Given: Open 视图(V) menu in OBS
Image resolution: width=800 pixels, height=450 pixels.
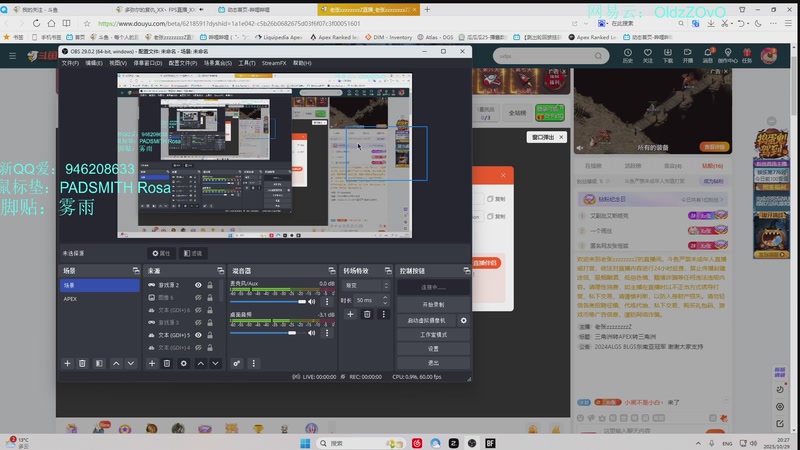Looking at the screenshot, I should point(118,63).
